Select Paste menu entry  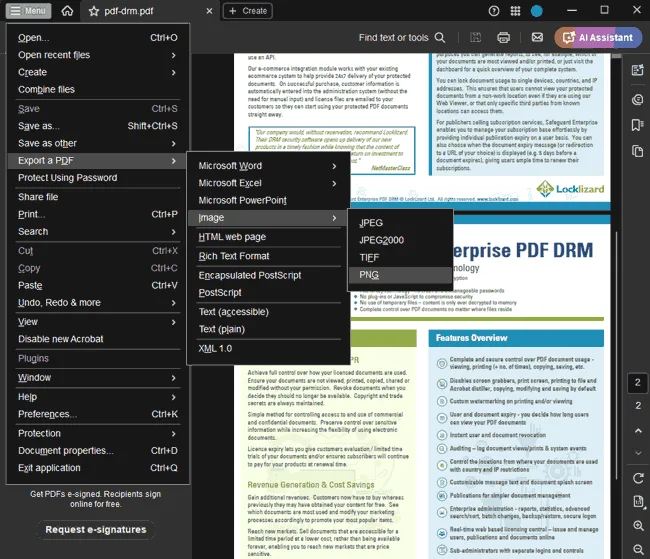click(98, 285)
